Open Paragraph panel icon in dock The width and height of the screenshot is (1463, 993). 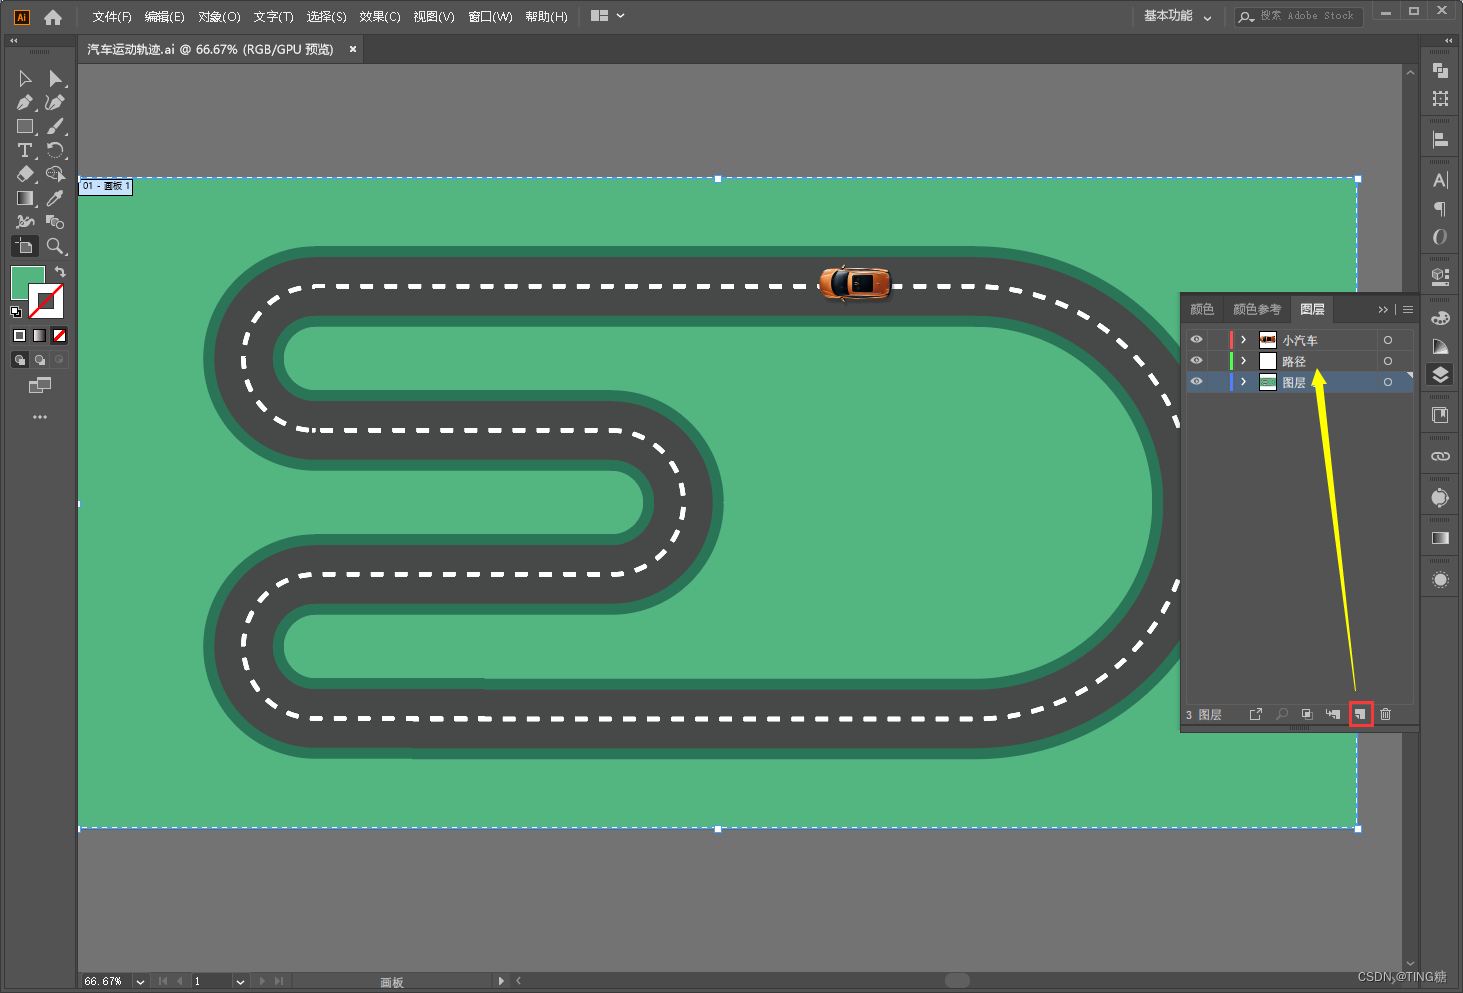click(x=1440, y=208)
